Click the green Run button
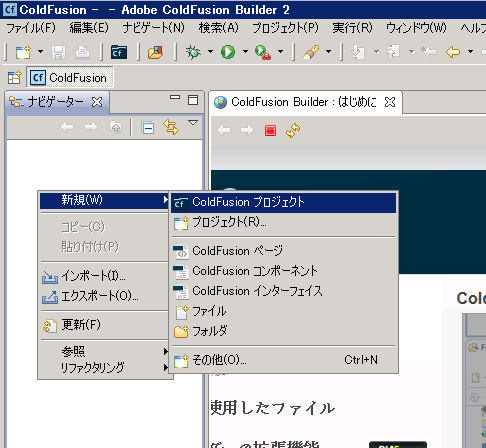The width and height of the screenshot is (486, 448). pyautogui.click(x=228, y=52)
